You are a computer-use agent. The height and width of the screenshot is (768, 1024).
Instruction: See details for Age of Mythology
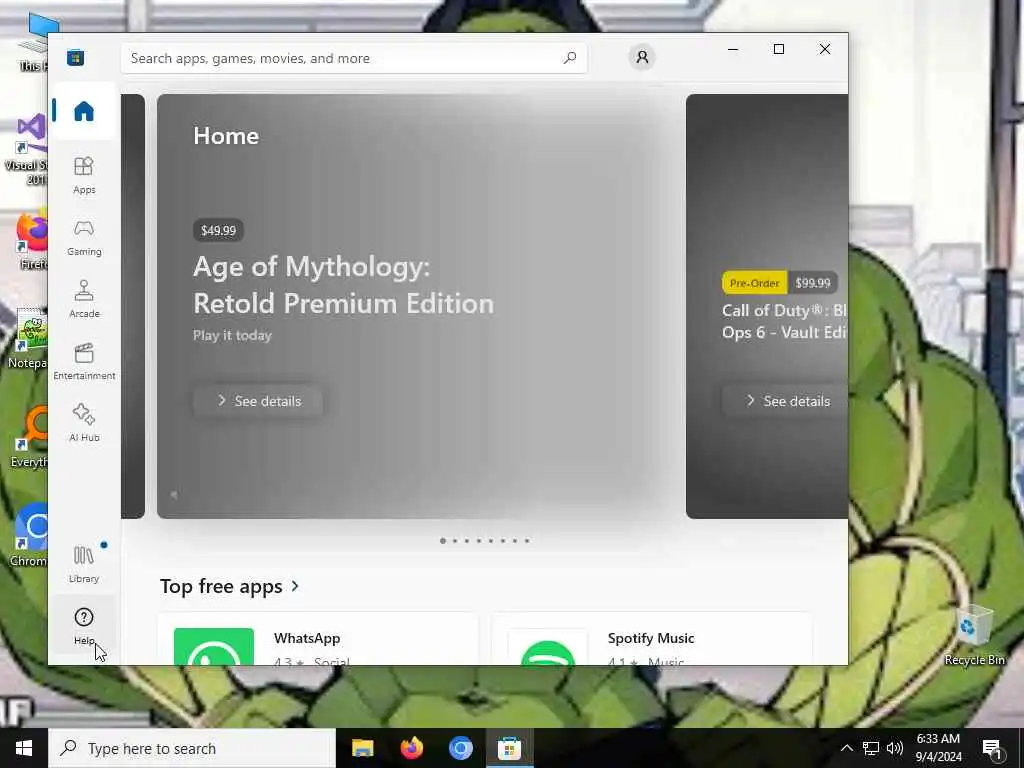[x=258, y=401]
